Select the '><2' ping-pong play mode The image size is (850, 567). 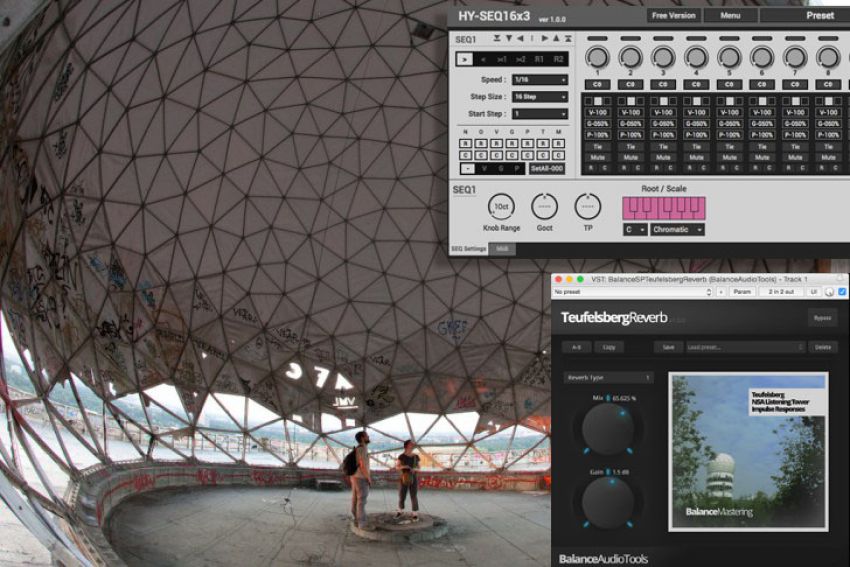[x=520, y=59]
